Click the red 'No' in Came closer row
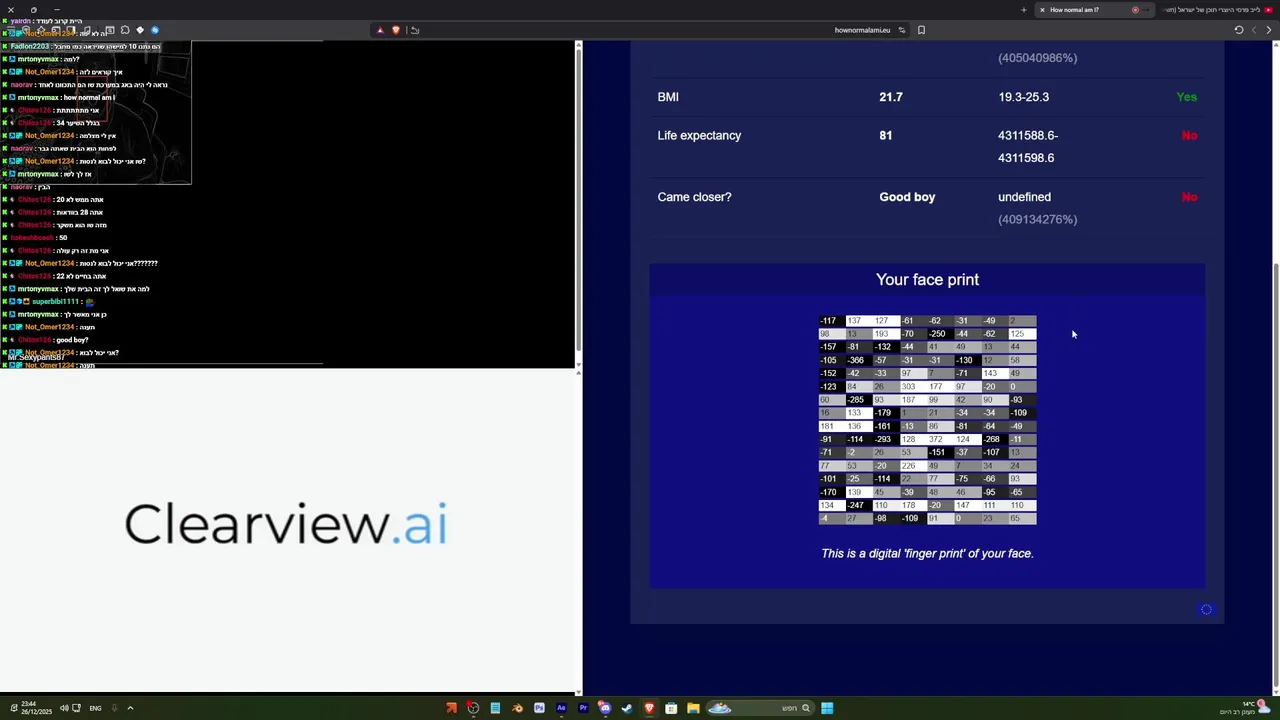The height and width of the screenshot is (720, 1280). click(x=1189, y=197)
